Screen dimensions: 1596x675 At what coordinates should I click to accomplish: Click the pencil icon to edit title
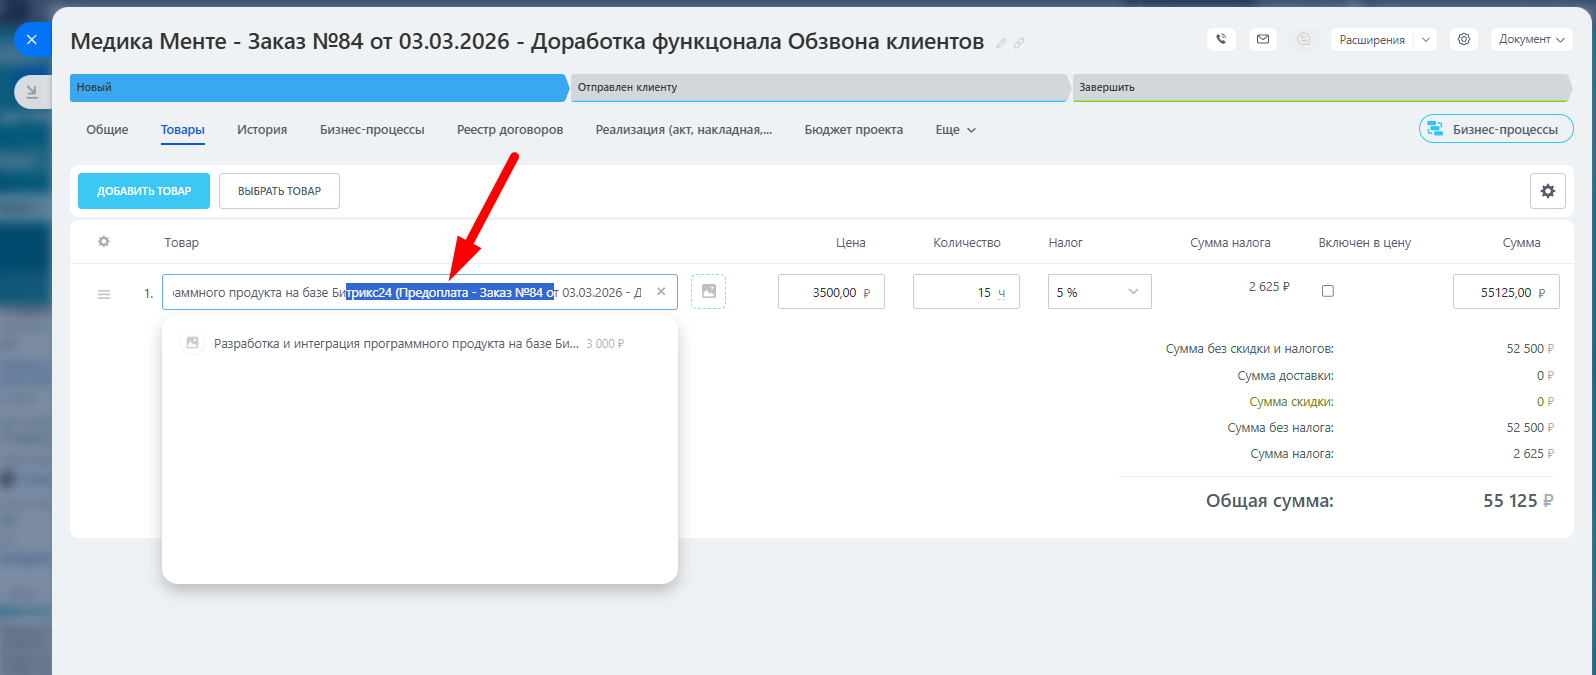pyautogui.click(x=1001, y=43)
